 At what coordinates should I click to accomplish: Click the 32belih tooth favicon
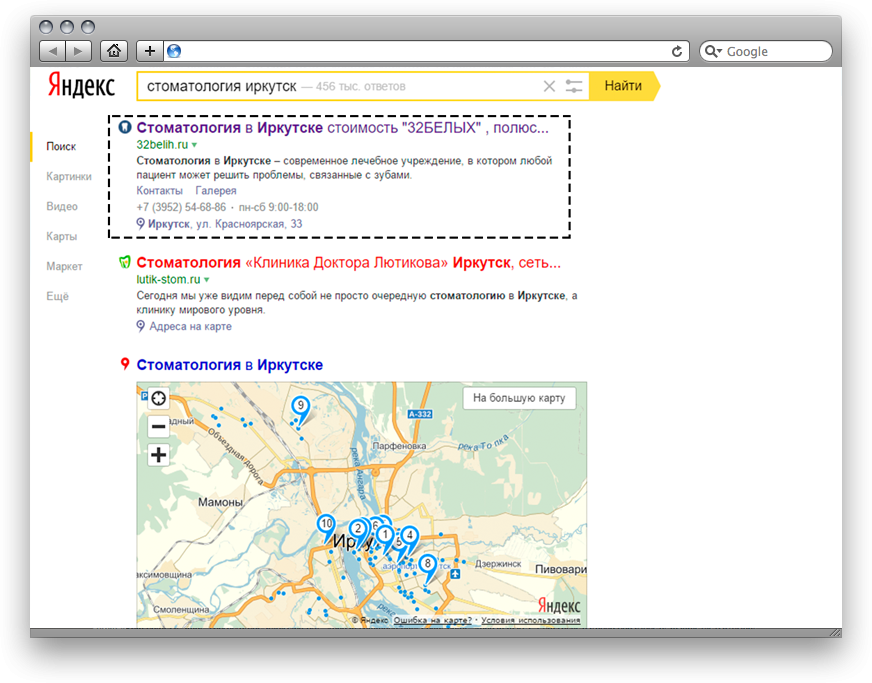tap(125, 127)
